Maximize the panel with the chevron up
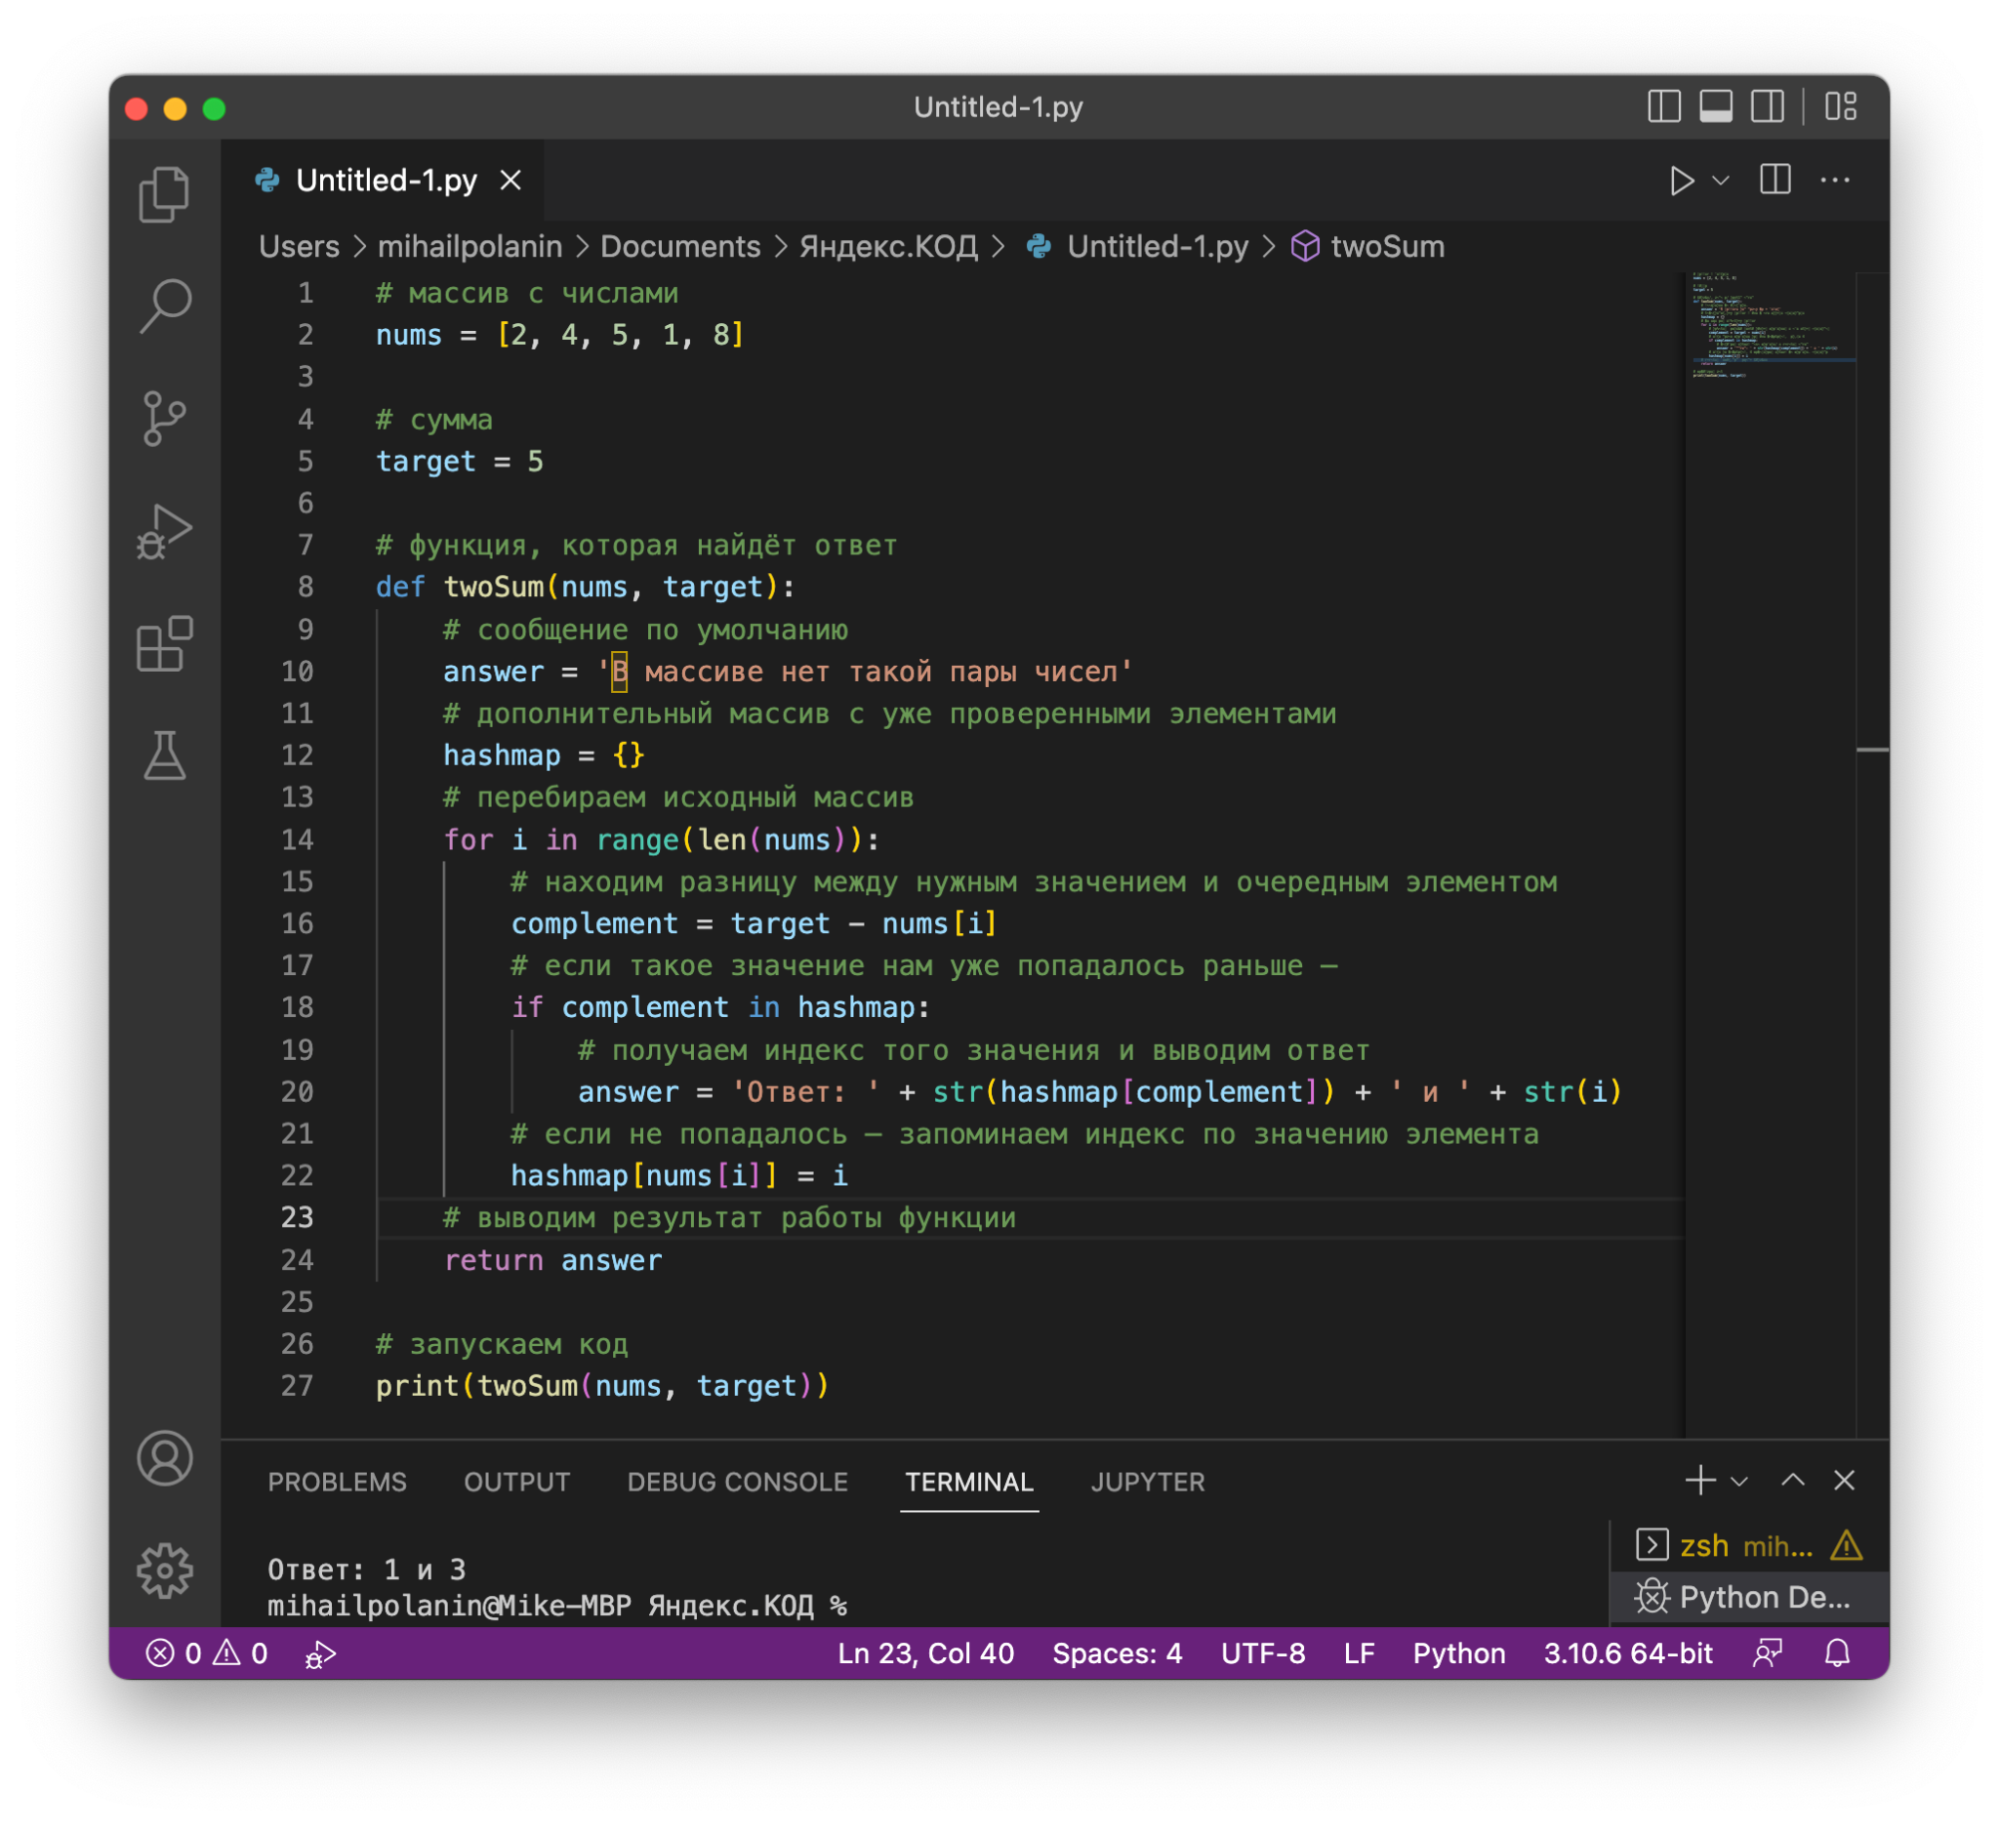 (1792, 1480)
